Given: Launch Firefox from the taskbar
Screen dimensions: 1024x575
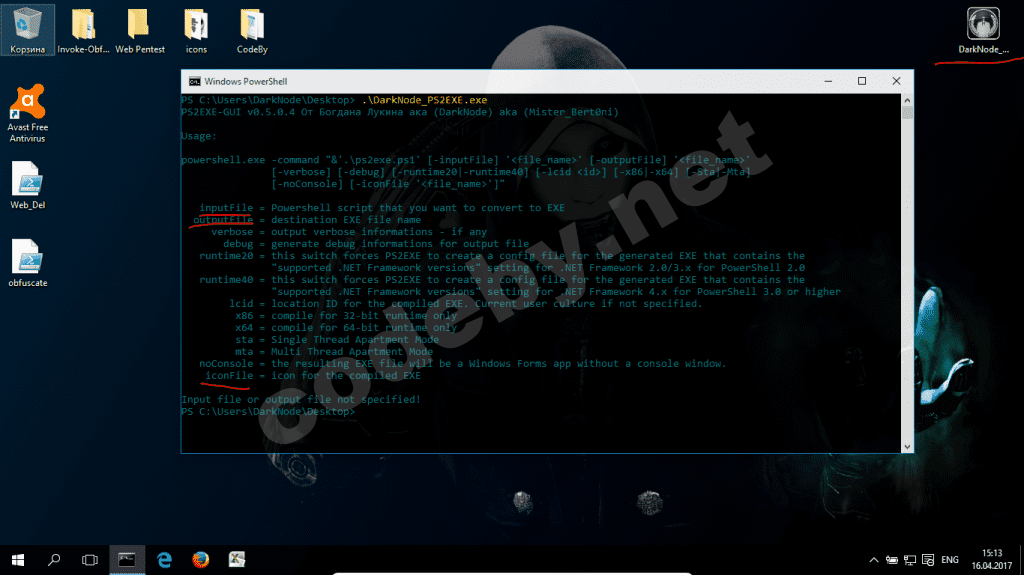Looking at the screenshot, I should pyautogui.click(x=200, y=560).
